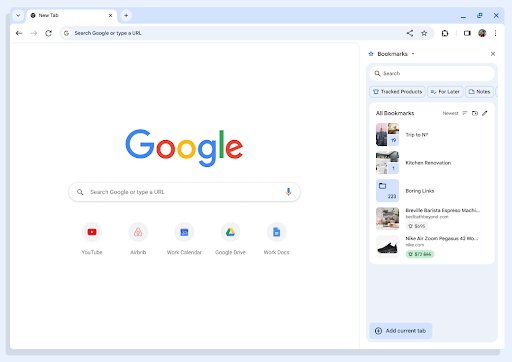Click the Google homepage search box
Viewport: 512px width, 362px height.
tap(184, 192)
